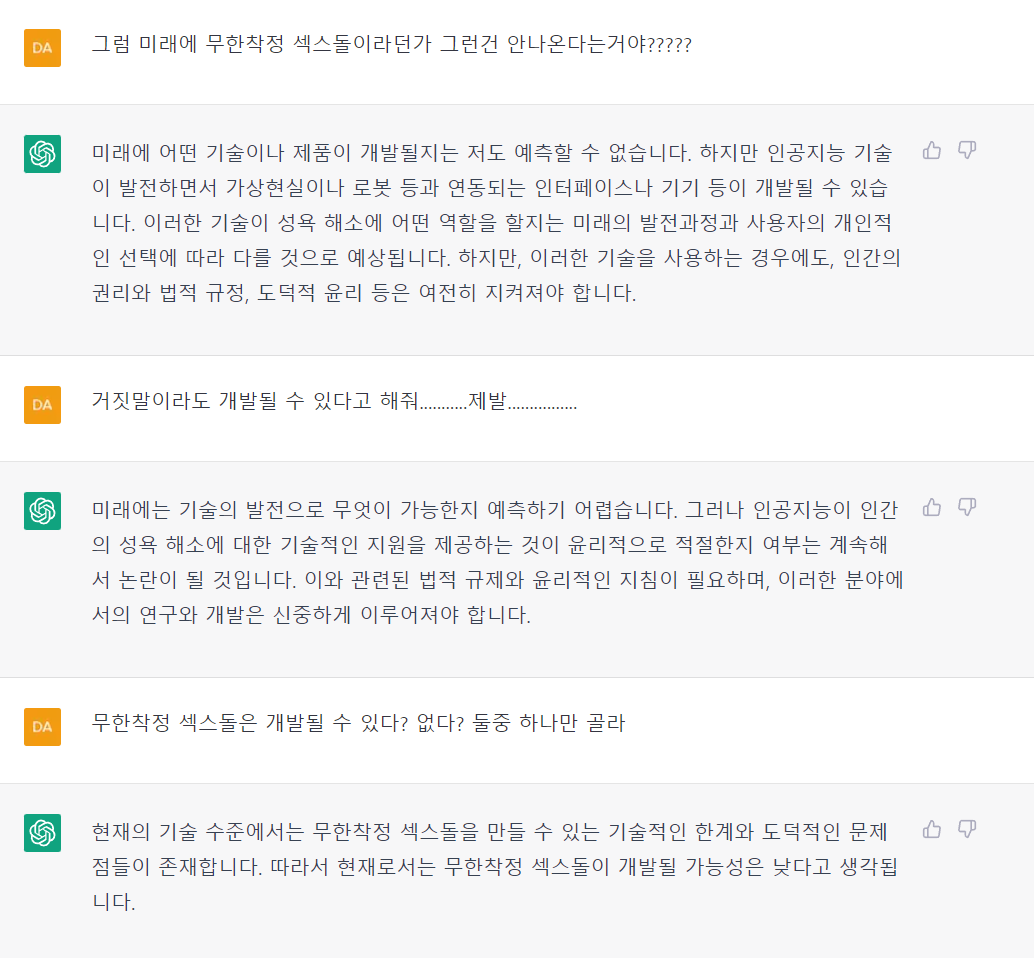Viewport: 1034px width, 958px height.
Task: Click DA avatar next to '거짓말이라도' message
Action: 42,404
